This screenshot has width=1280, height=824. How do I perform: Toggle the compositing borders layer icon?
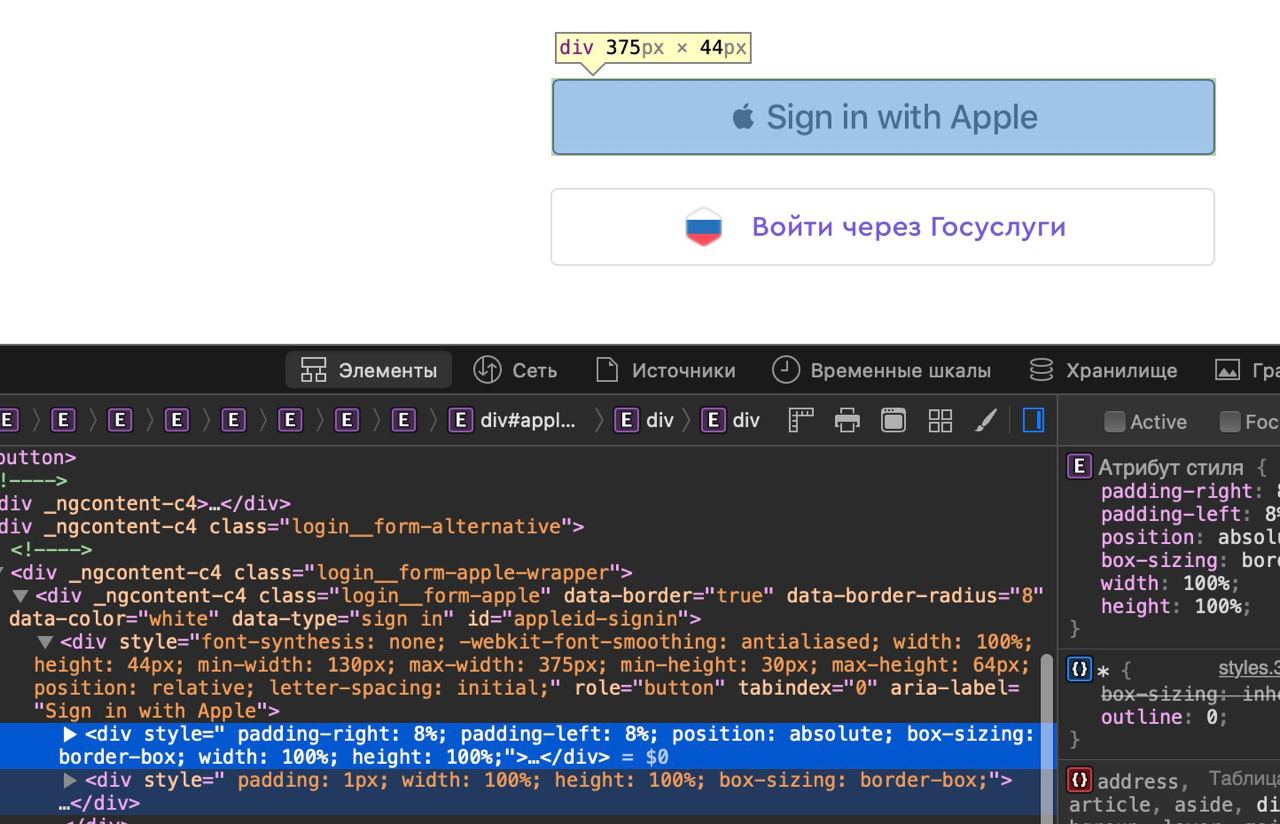893,421
